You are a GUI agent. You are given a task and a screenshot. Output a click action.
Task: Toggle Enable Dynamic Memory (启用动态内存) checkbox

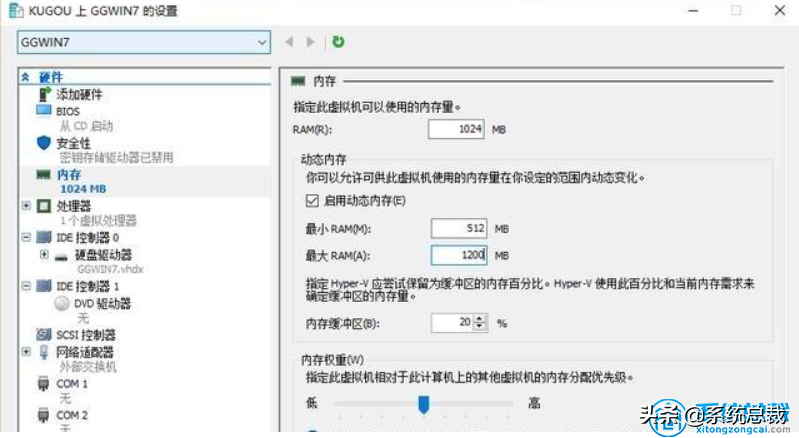point(312,201)
